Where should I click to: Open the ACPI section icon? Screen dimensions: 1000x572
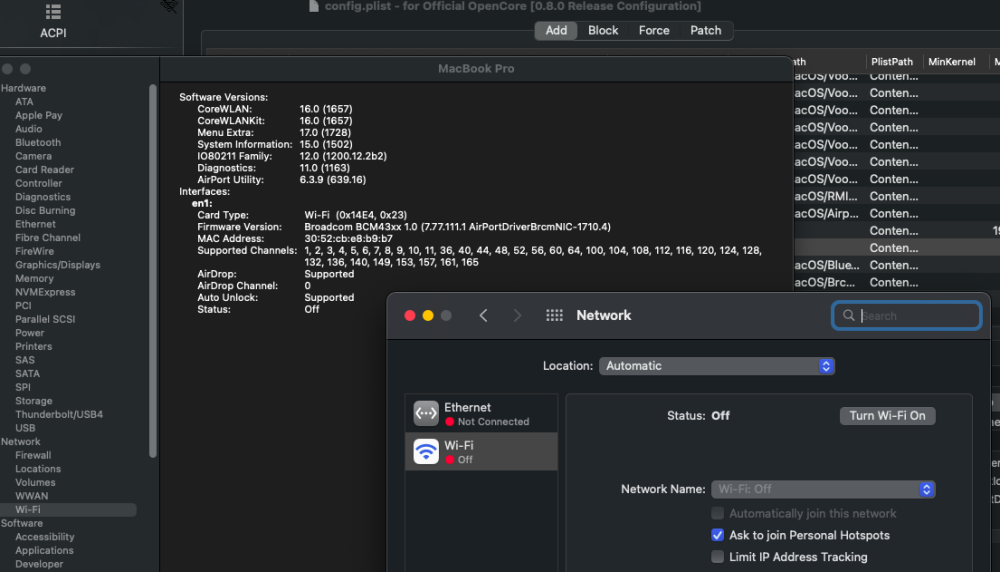[x=53, y=12]
